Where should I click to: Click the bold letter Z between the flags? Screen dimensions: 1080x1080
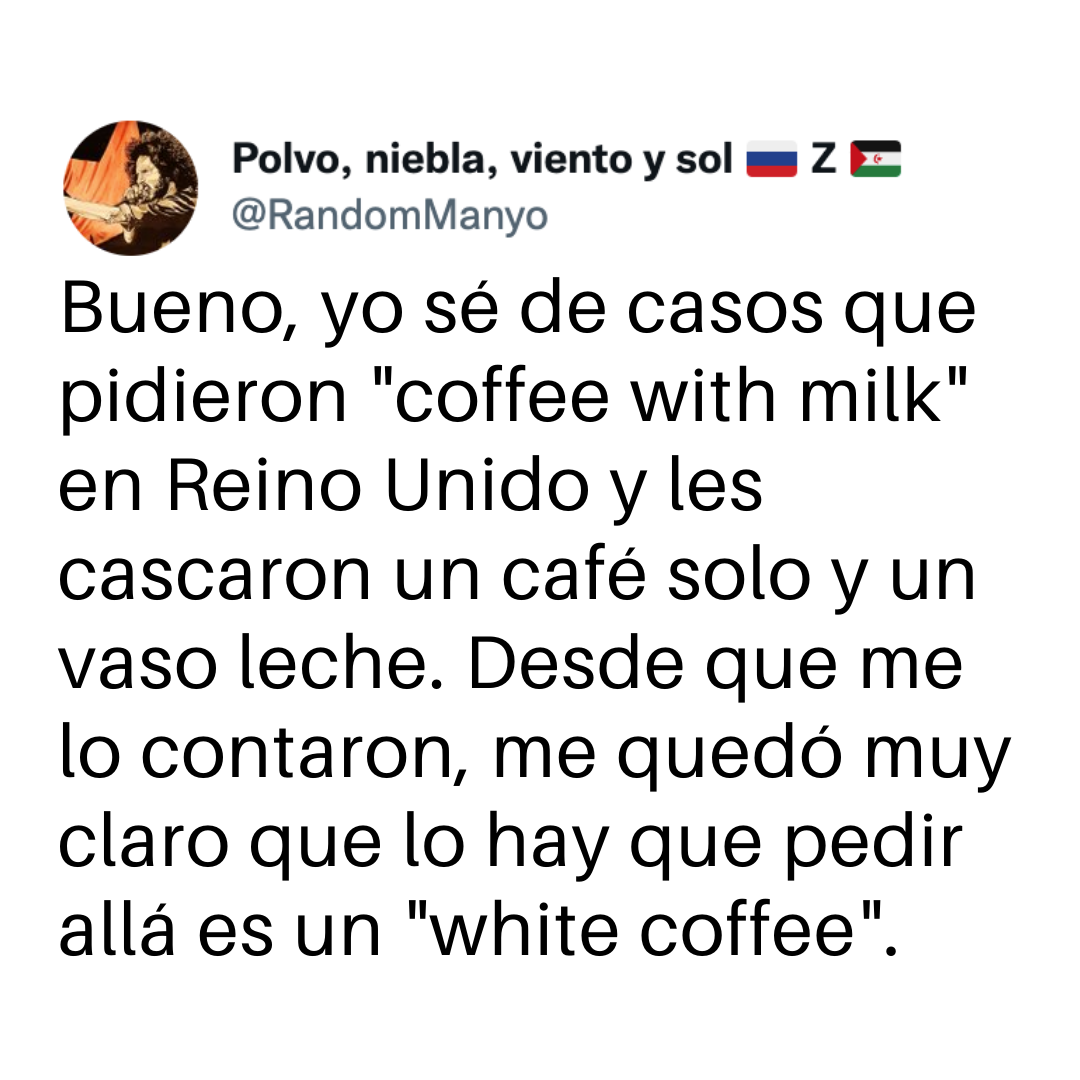[823, 159]
